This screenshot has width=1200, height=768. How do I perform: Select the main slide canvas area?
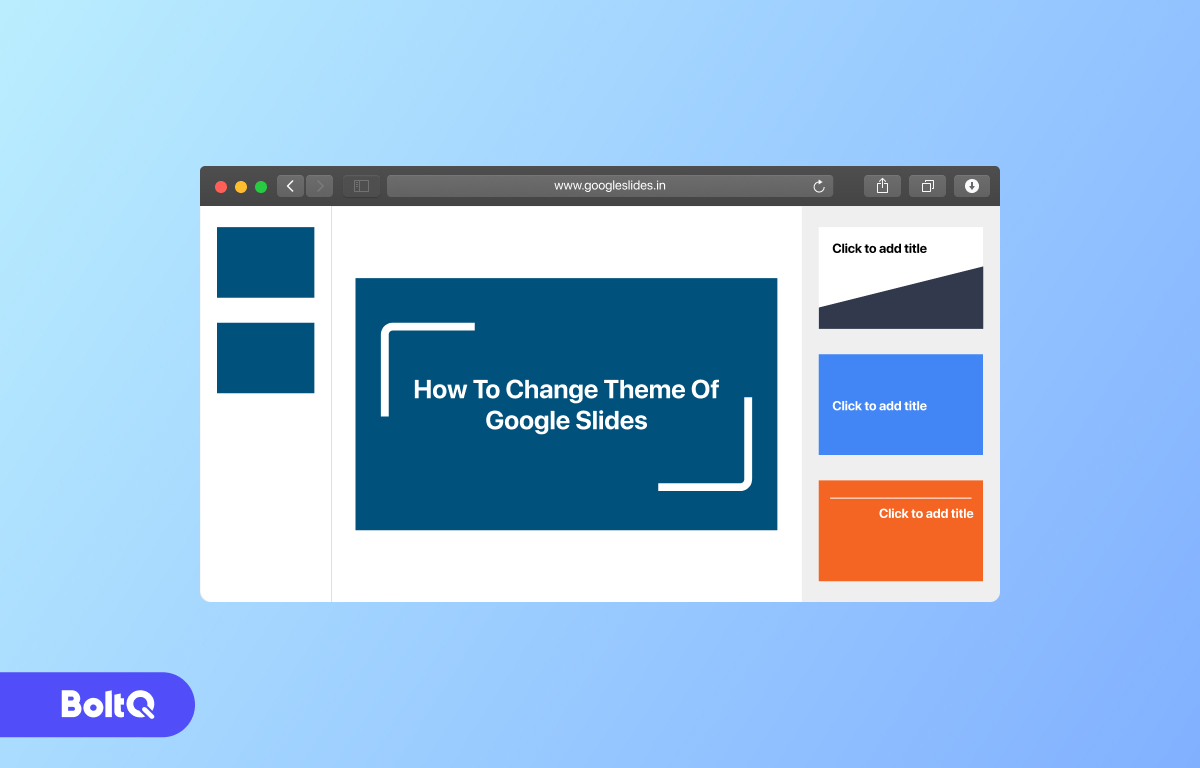pos(566,404)
